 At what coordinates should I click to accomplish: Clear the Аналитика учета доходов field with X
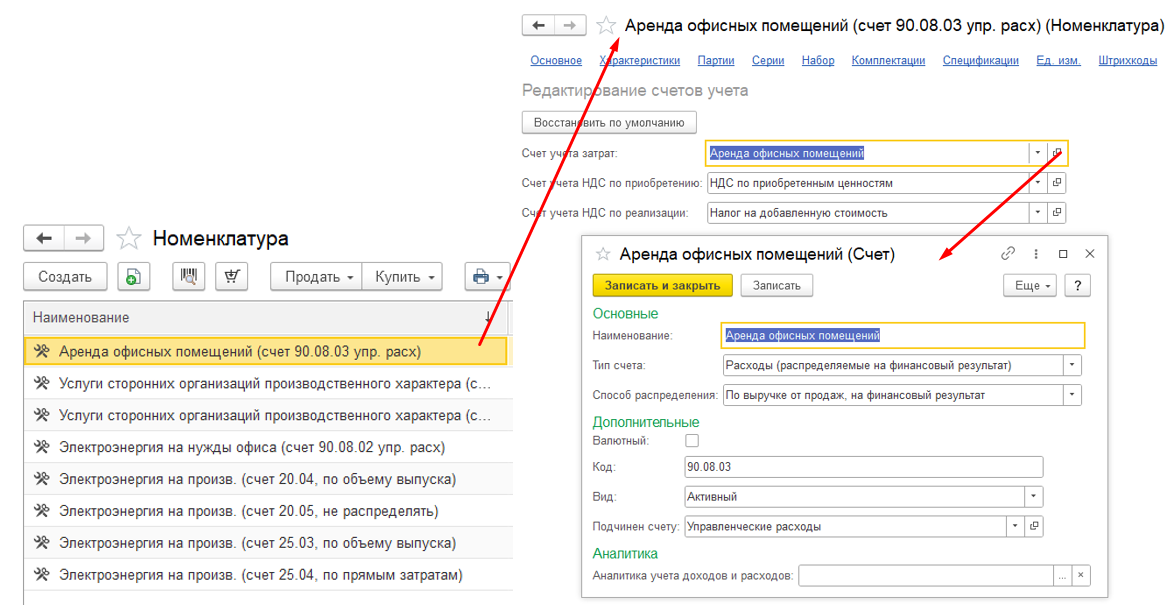pos(1080,576)
